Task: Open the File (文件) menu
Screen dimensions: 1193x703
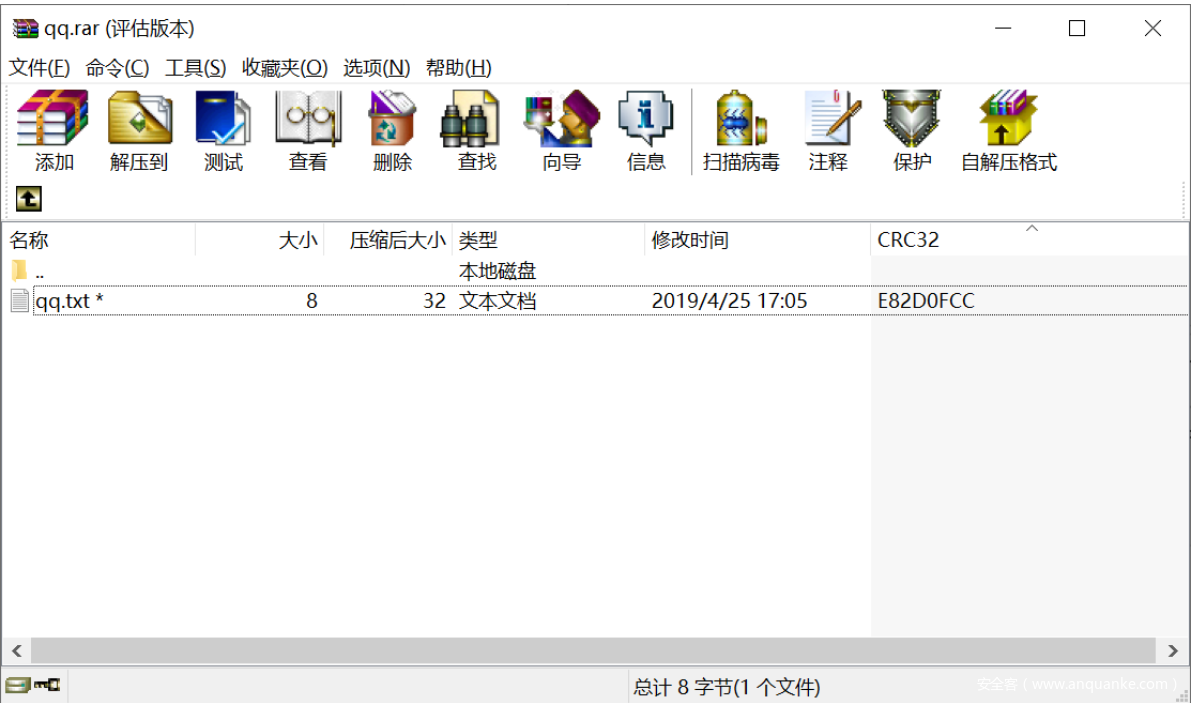Action: click(39, 68)
